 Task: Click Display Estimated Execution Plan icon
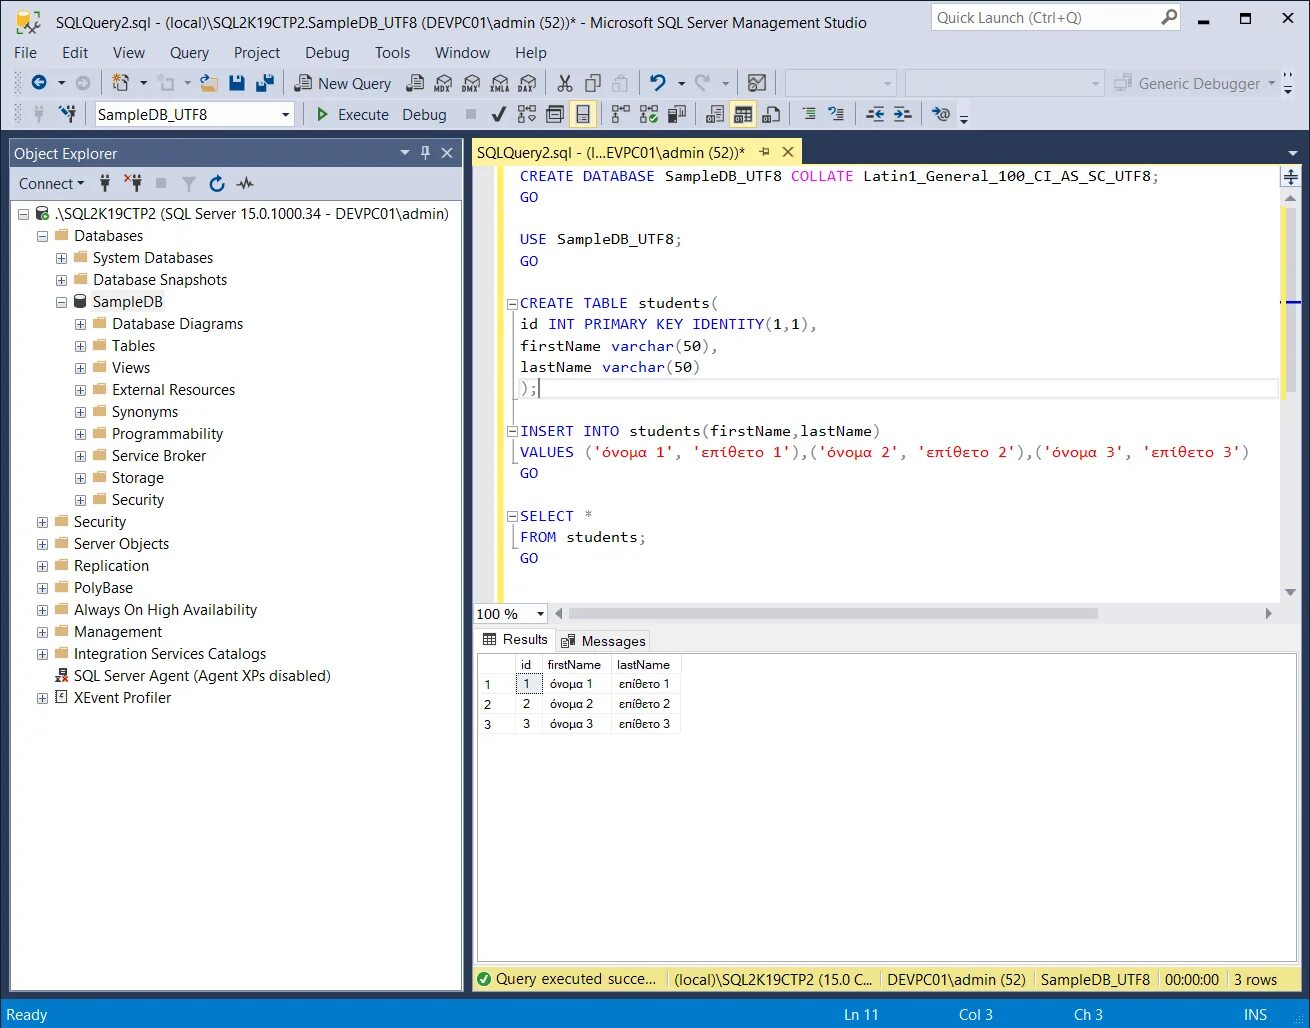click(527, 114)
